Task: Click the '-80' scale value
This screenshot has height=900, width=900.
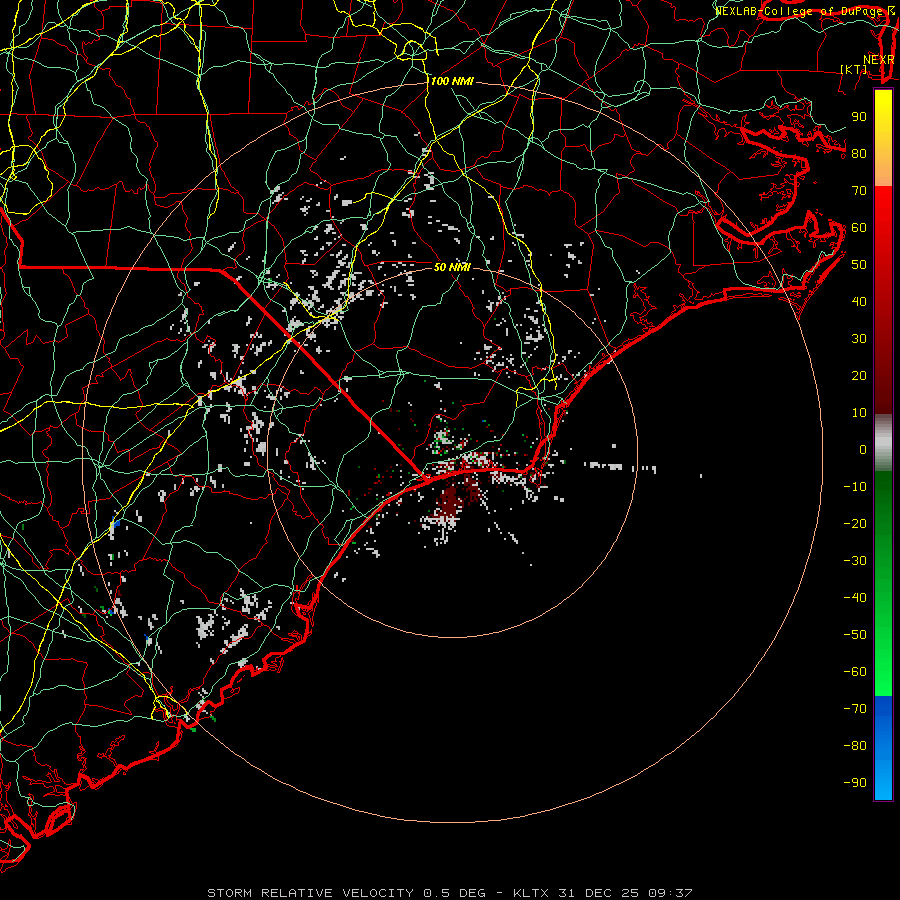Action: [x=855, y=746]
